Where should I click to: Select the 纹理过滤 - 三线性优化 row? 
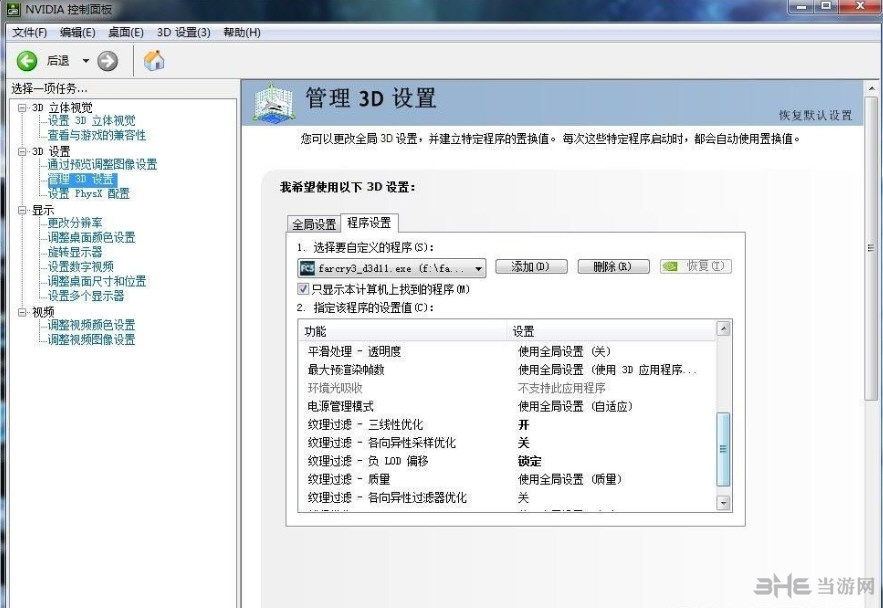507,424
